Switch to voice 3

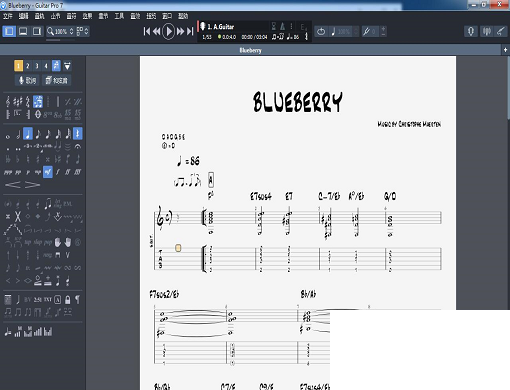[x=37, y=66]
